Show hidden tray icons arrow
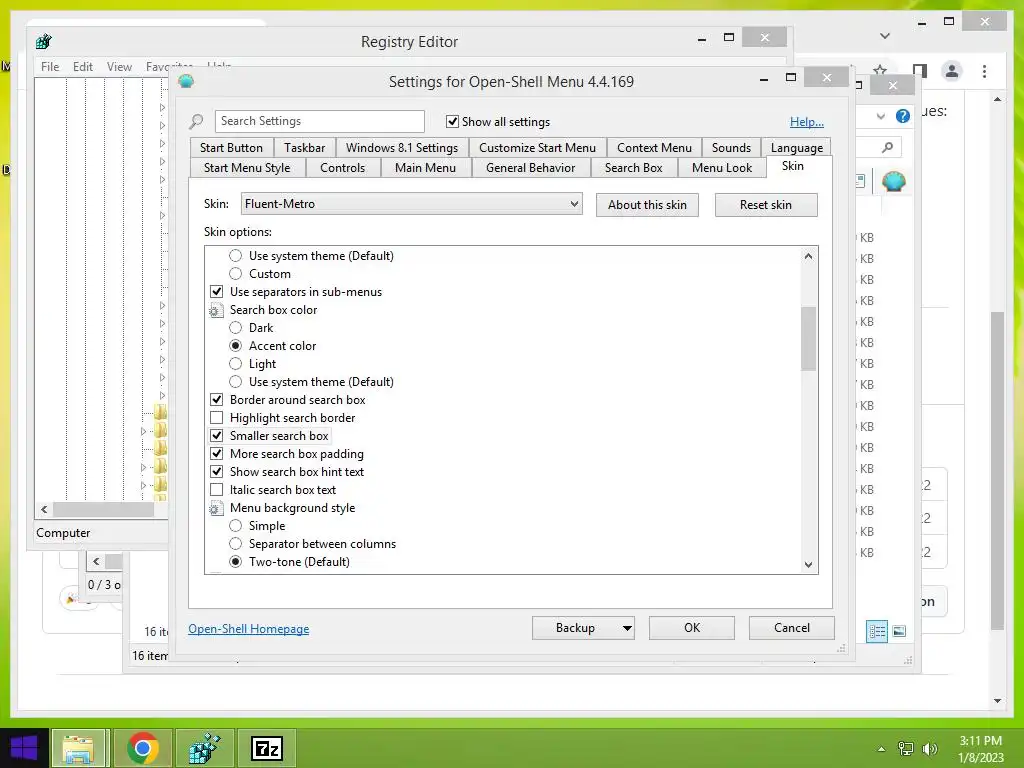Screen dimensions: 1024x768 pyautogui.click(x=882, y=749)
